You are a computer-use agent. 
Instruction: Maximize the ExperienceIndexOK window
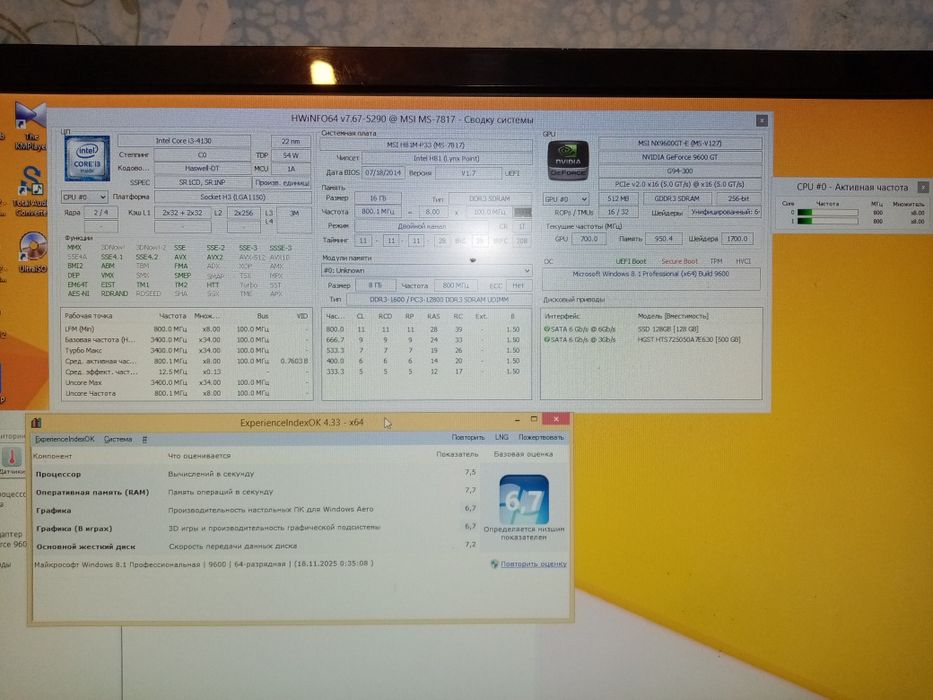(534, 419)
